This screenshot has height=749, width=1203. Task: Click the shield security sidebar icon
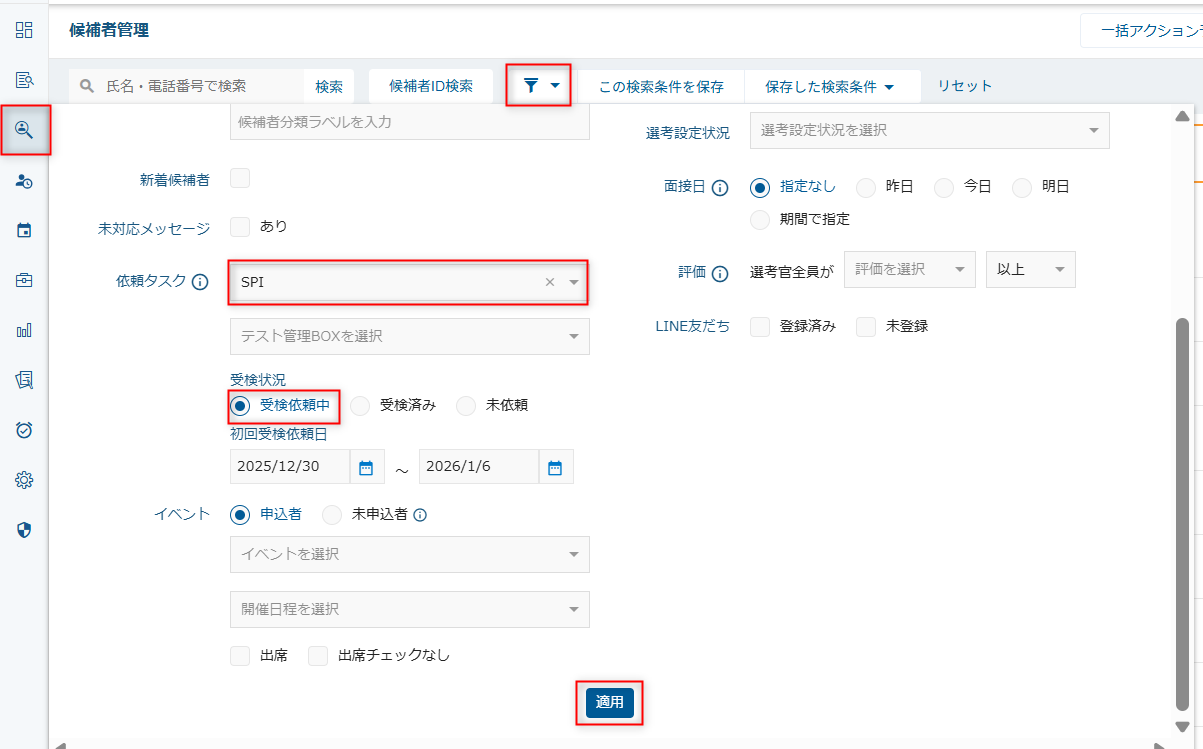(x=24, y=530)
